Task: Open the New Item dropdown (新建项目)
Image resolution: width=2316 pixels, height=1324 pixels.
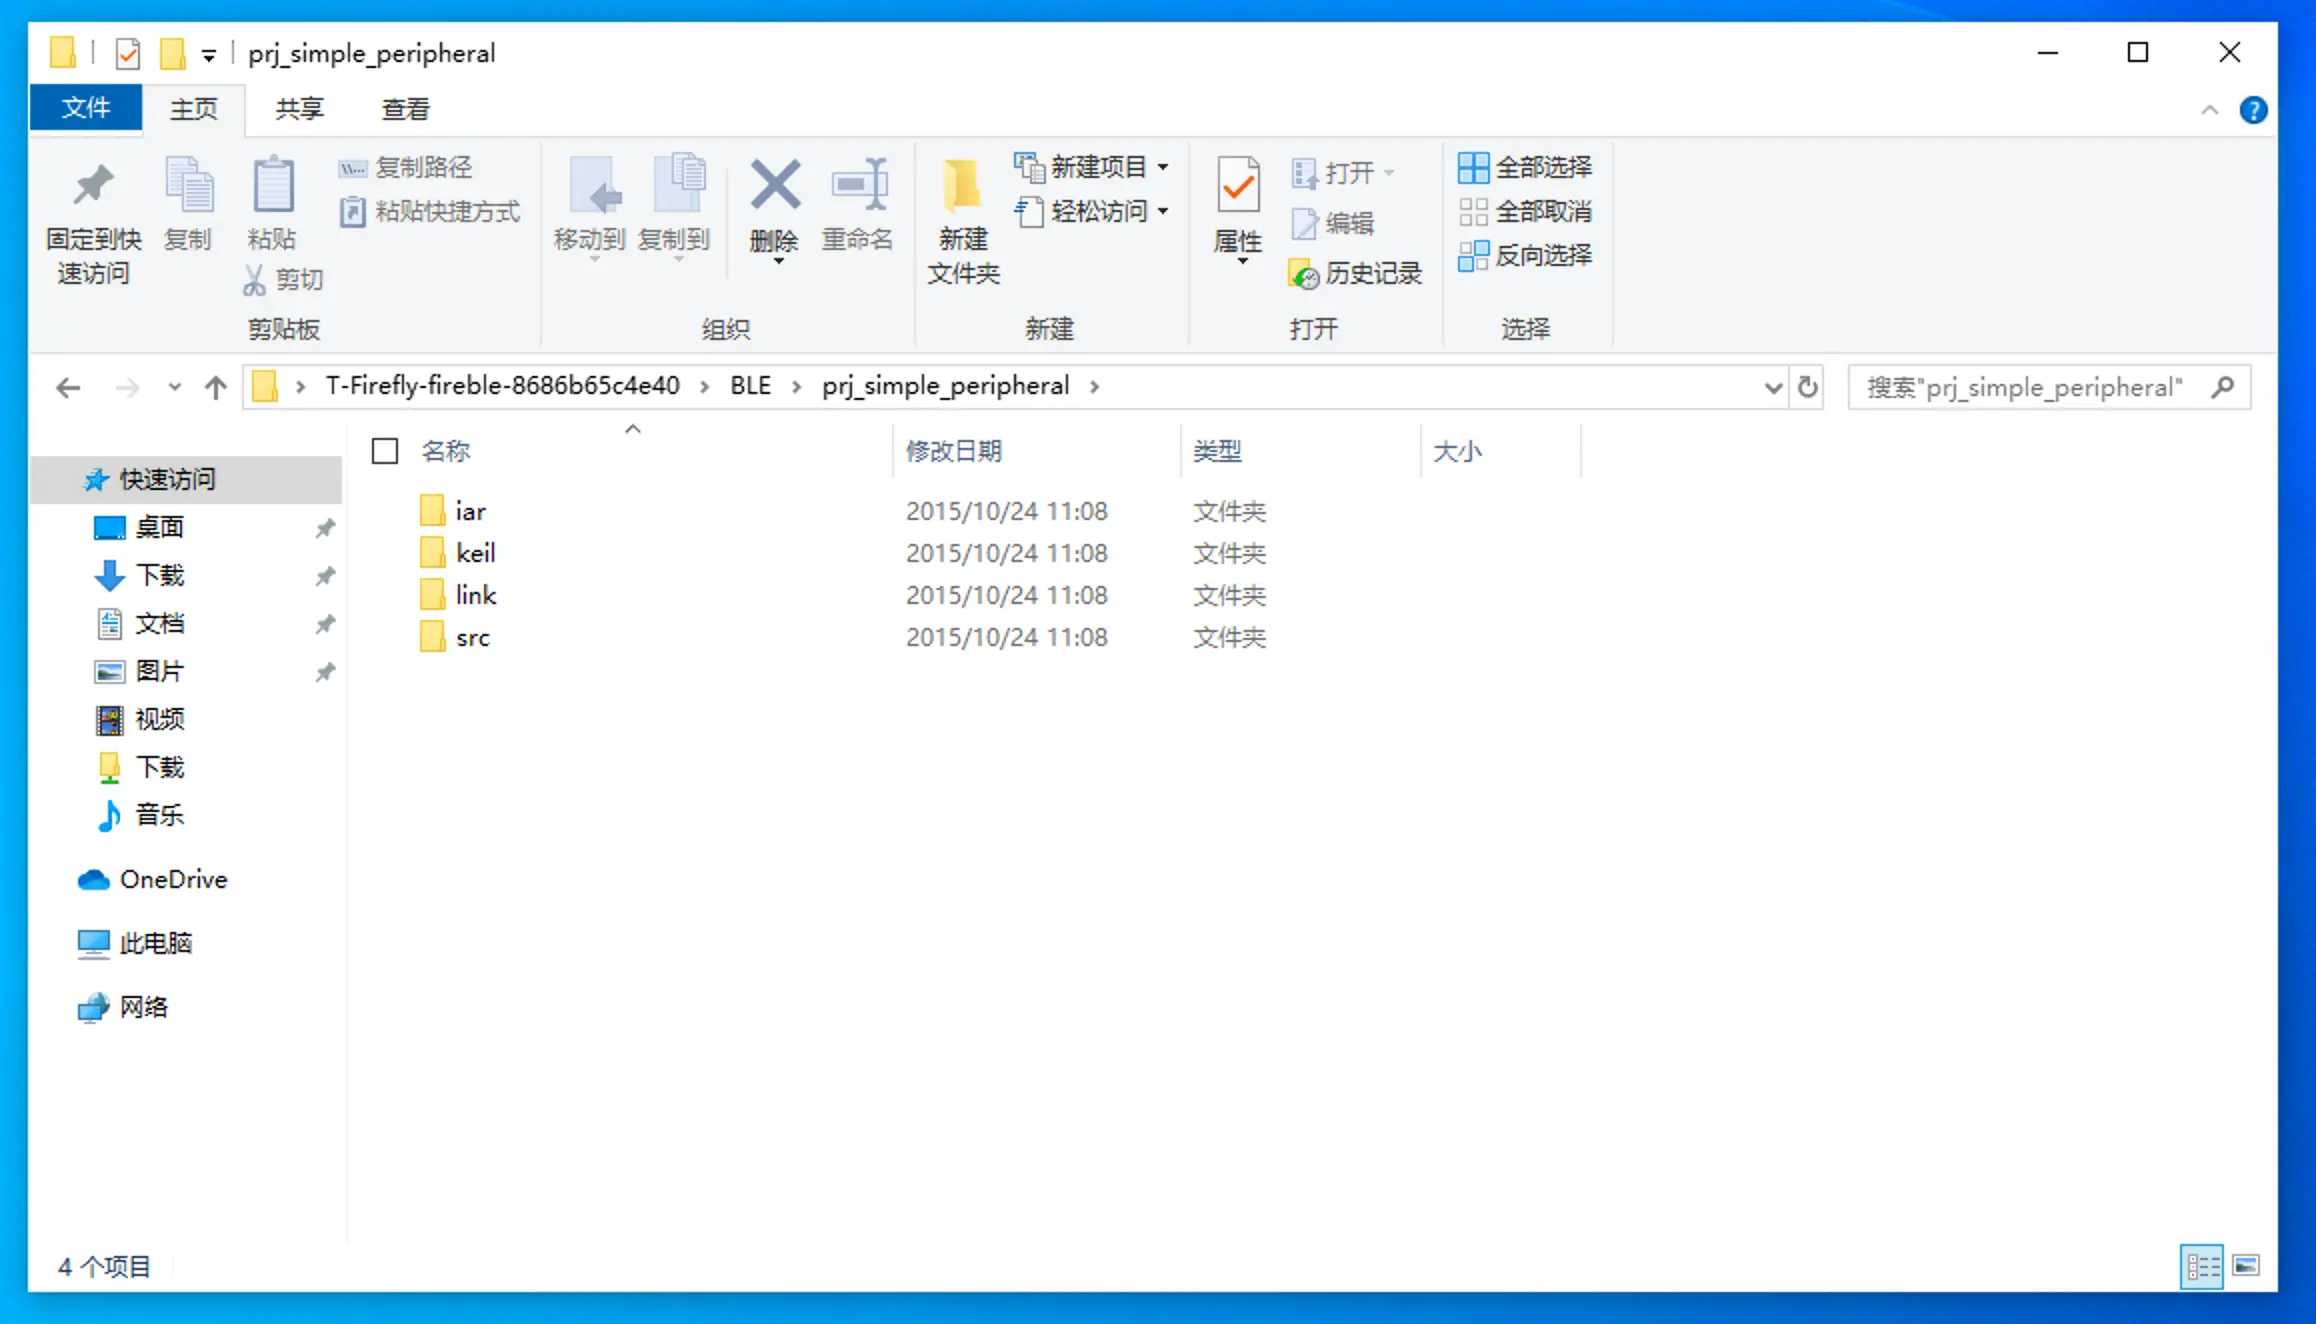Action: 1092,167
